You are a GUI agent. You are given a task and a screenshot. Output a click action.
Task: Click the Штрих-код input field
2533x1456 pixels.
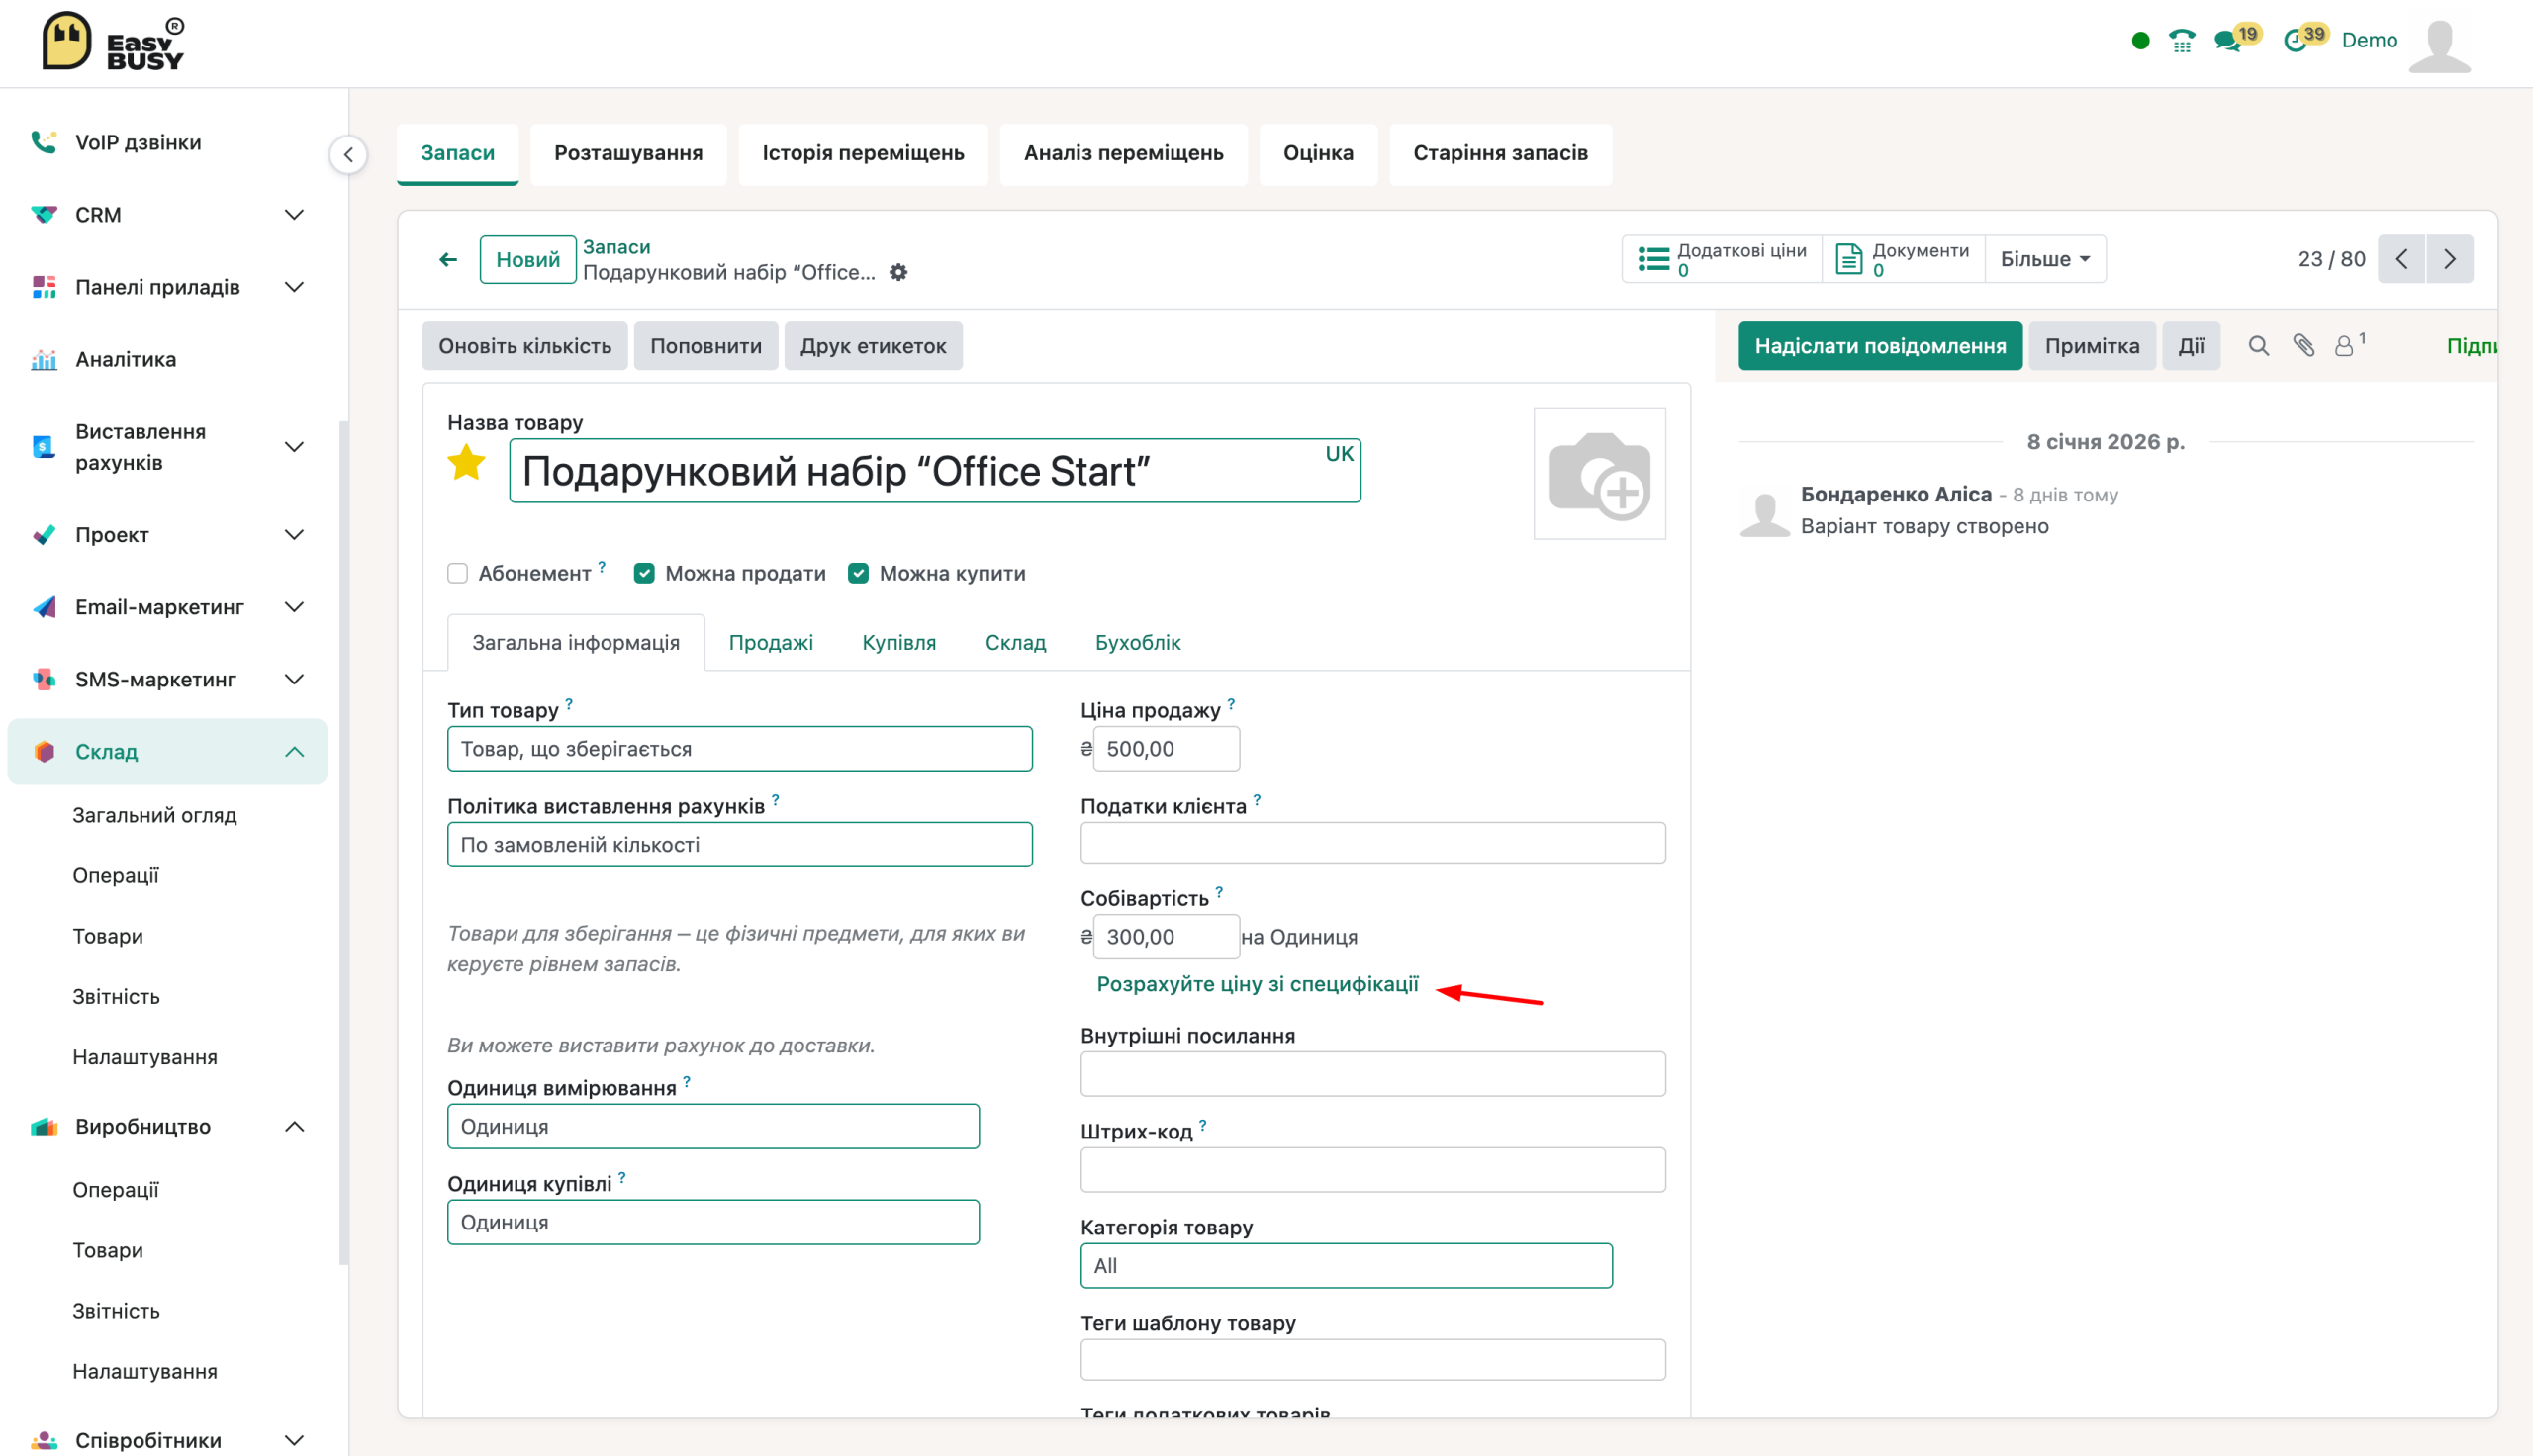pyautogui.click(x=1372, y=1170)
